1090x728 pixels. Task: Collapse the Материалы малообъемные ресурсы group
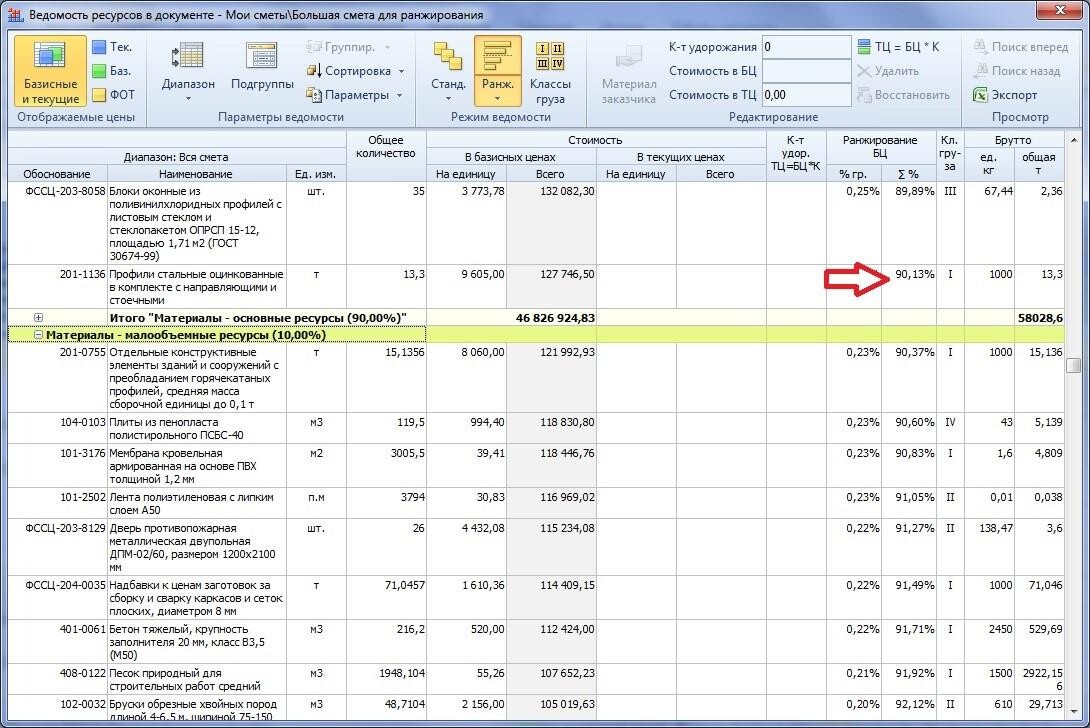(39, 335)
